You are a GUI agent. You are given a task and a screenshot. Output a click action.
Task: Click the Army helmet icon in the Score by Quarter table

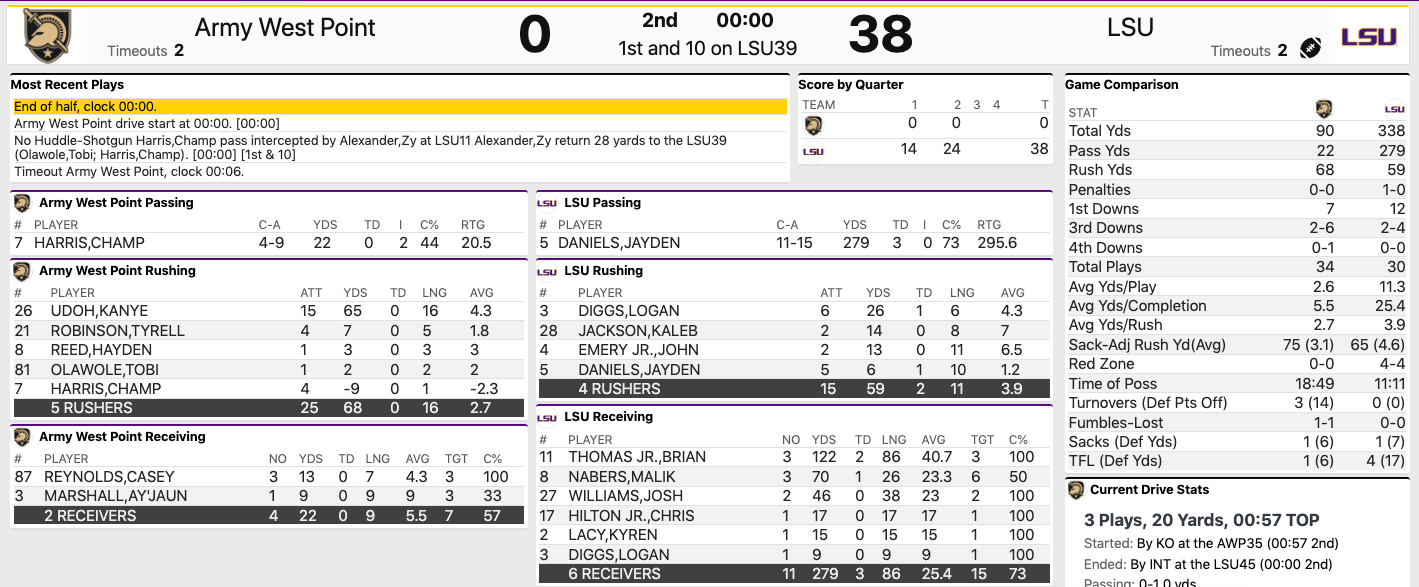point(813,125)
